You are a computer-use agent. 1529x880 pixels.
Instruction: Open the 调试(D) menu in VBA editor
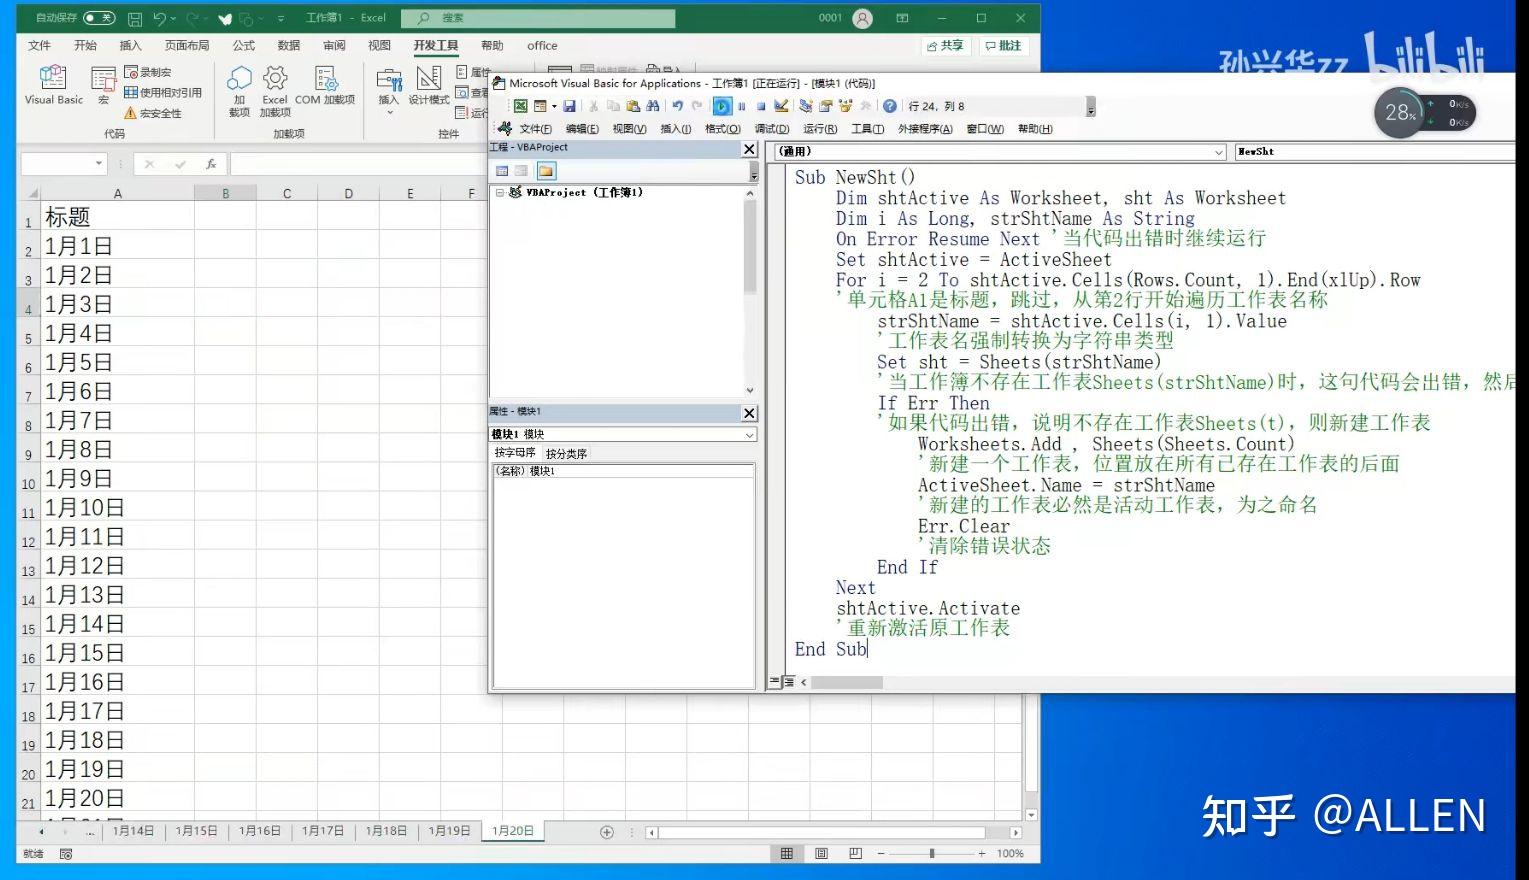point(771,128)
